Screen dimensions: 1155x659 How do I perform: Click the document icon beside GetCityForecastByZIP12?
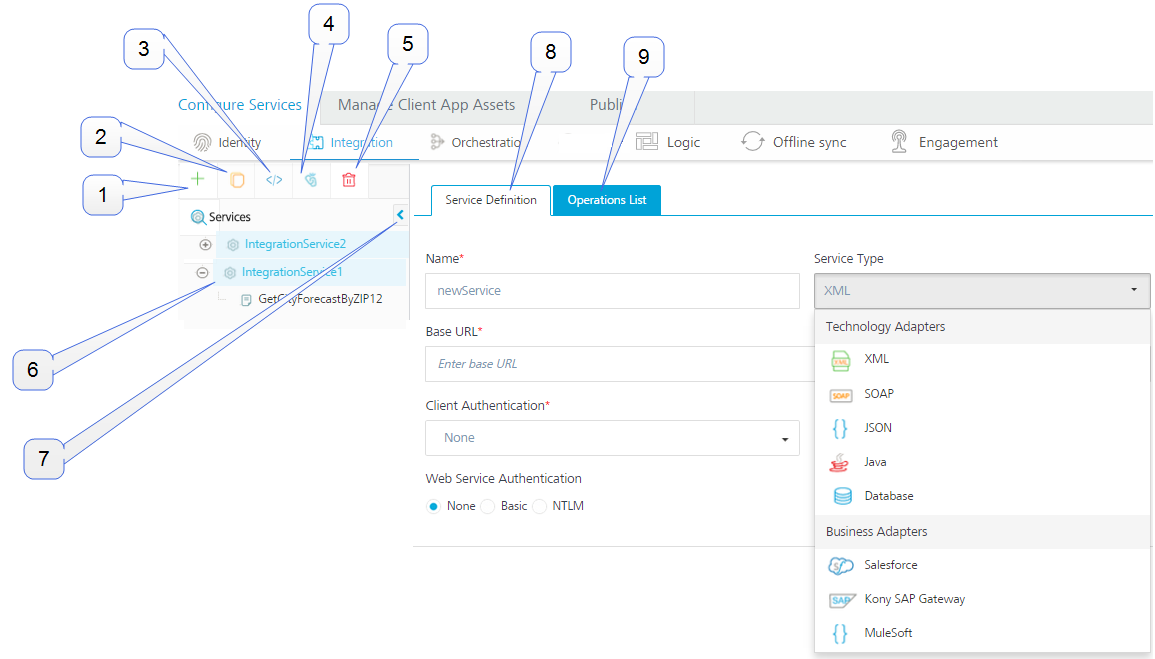[247, 298]
